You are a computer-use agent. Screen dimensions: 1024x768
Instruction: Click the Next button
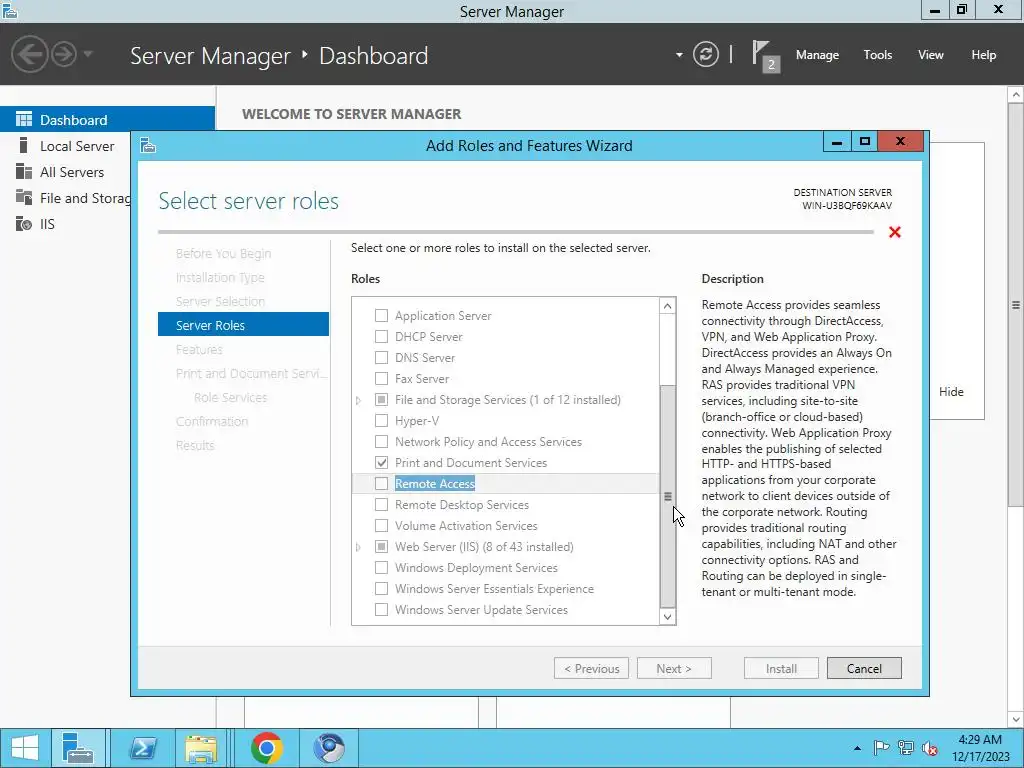674,668
